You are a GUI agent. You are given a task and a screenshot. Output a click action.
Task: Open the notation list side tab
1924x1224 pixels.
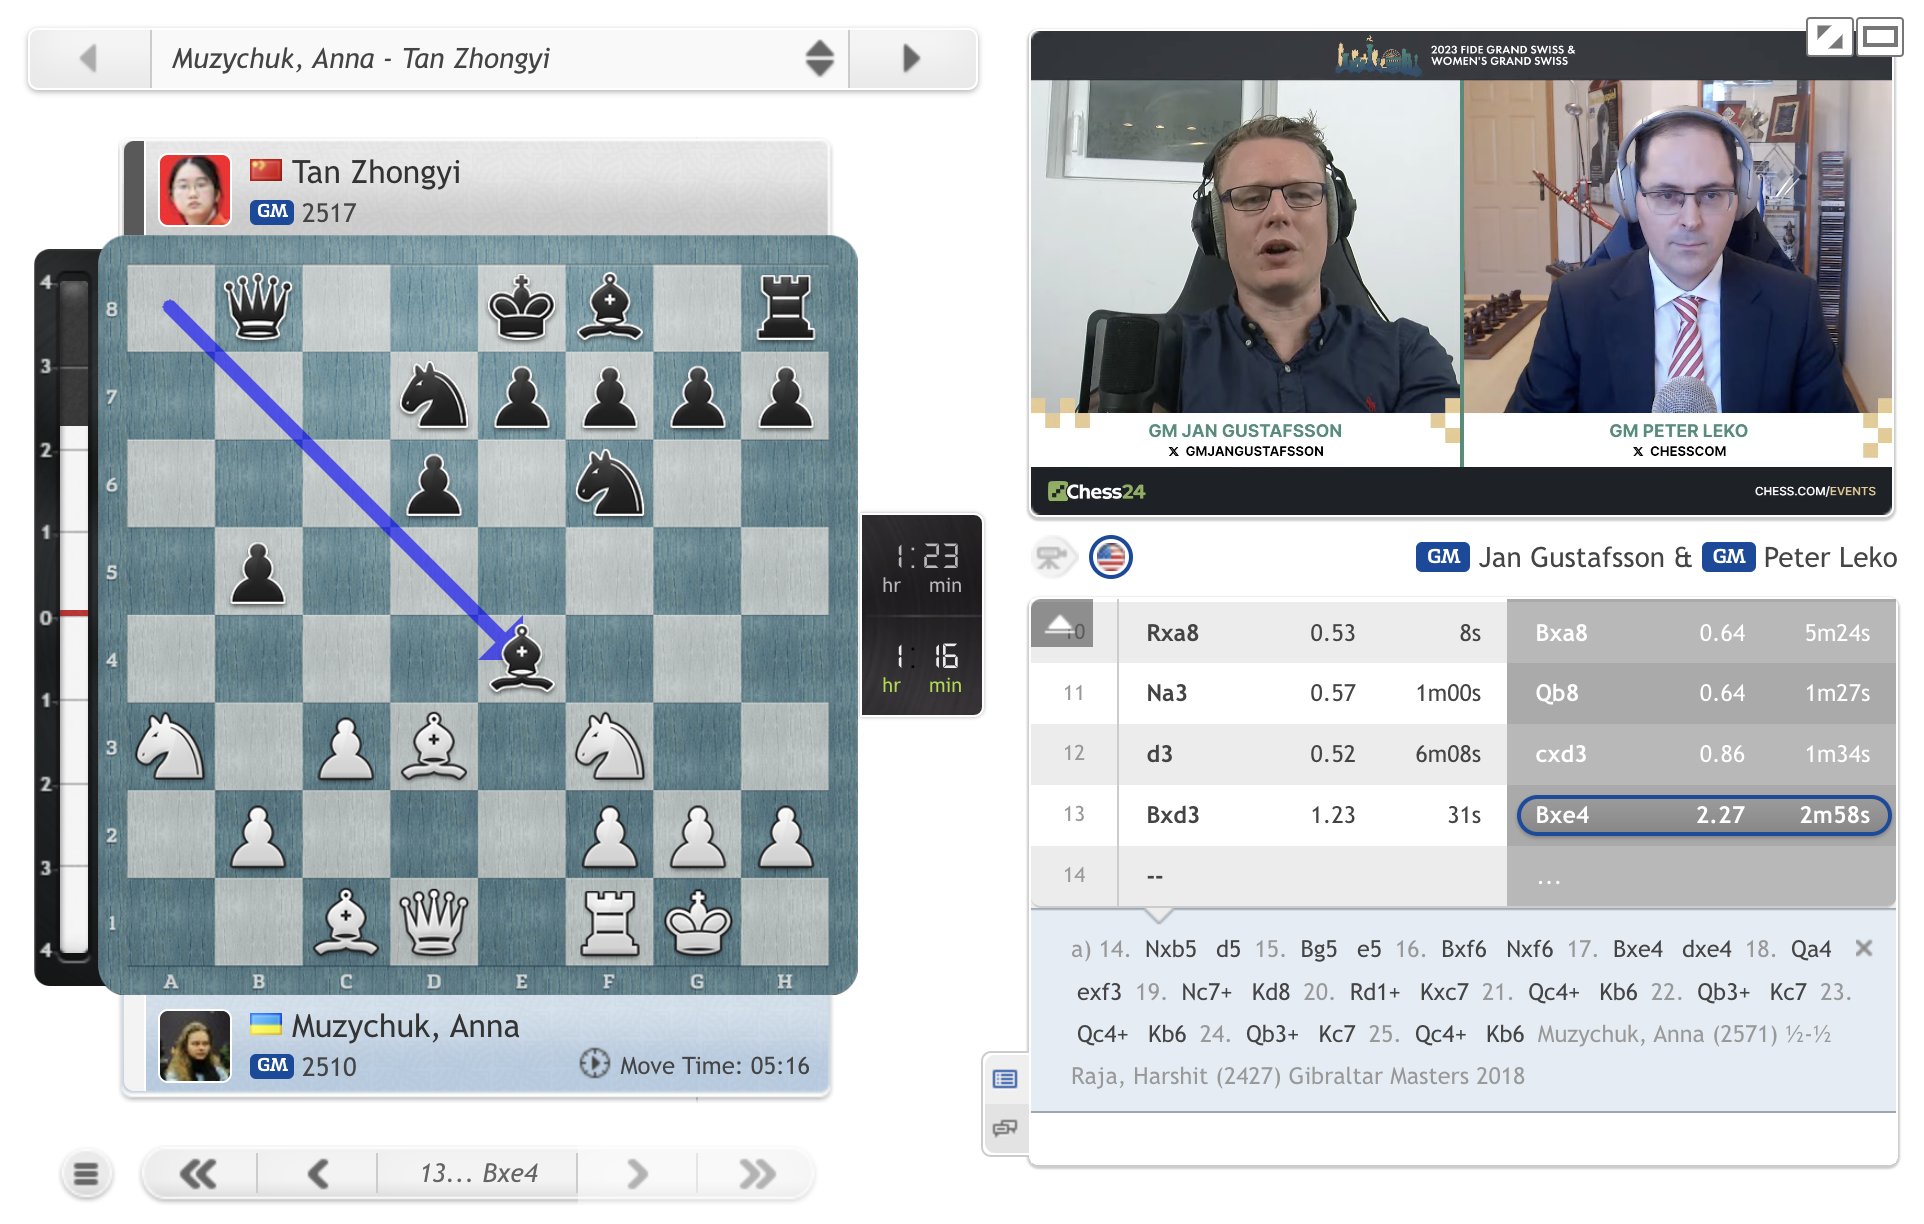pyautogui.click(x=1005, y=1078)
